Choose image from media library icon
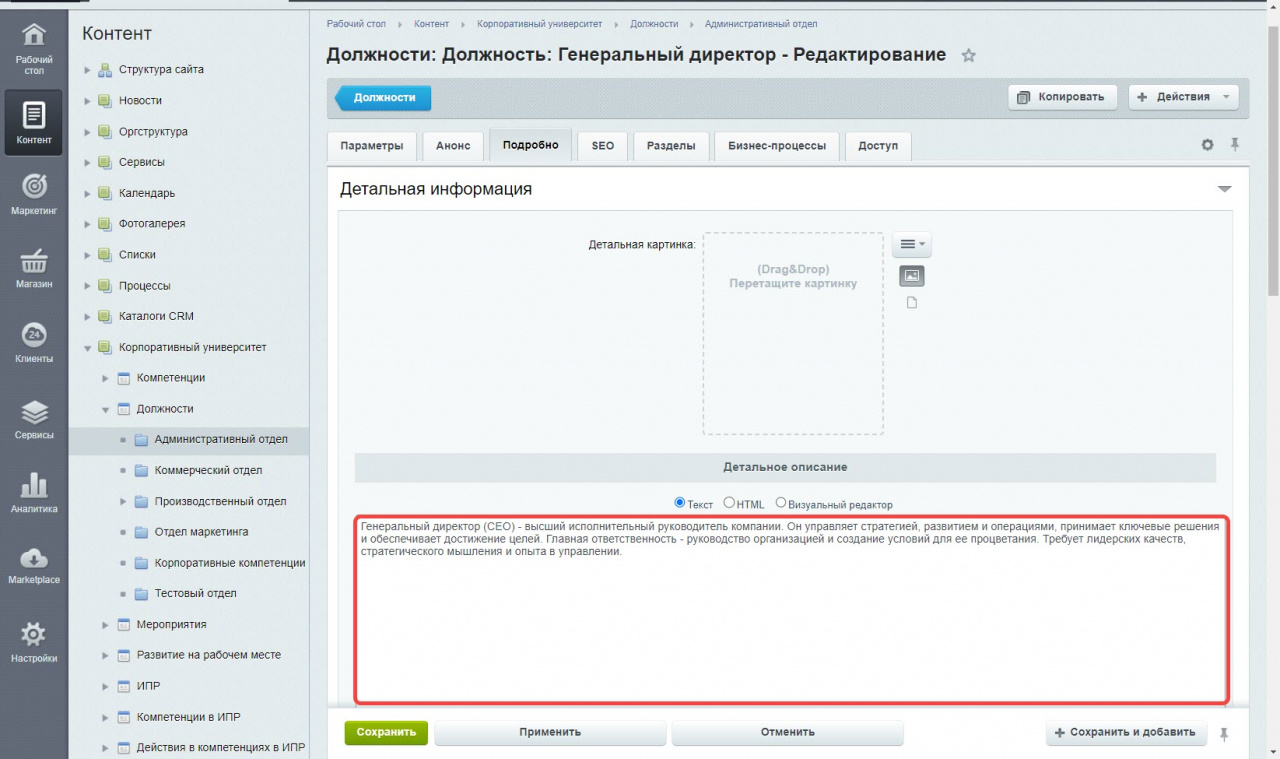This screenshot has width=1280, height=759. click(x=911, y=275)
